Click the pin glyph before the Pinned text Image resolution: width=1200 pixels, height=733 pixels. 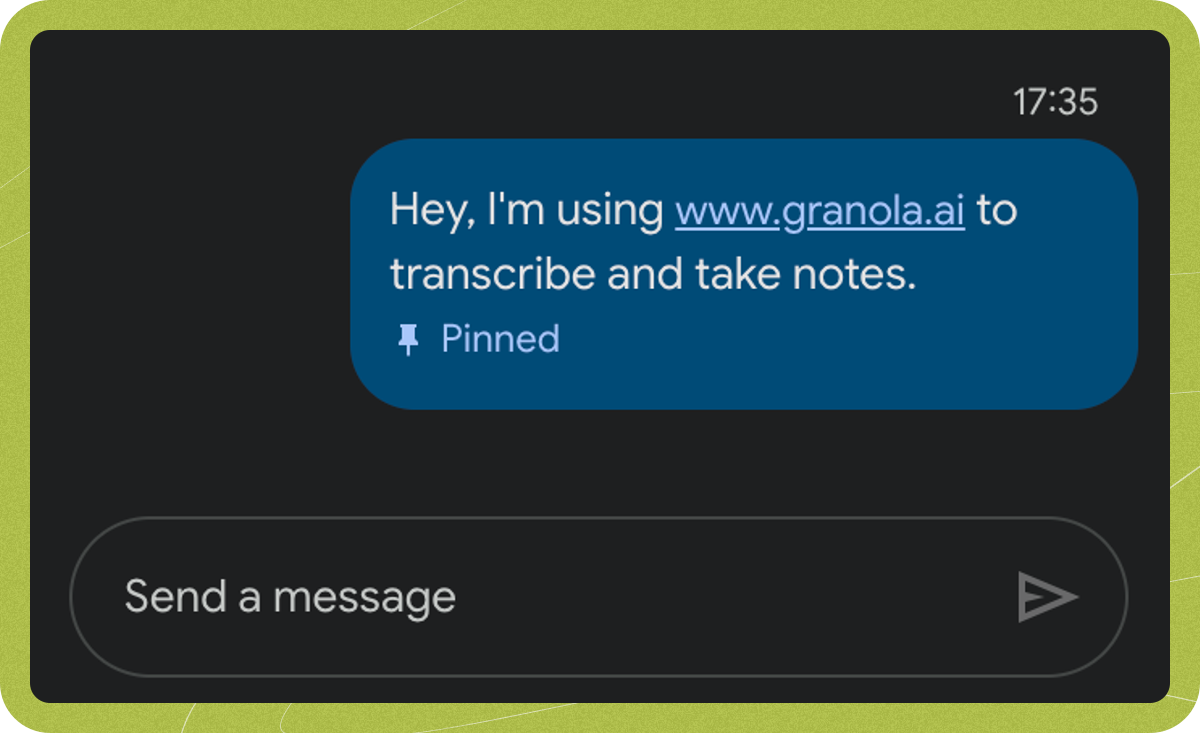pyautogui.click(x=410, y=339)
